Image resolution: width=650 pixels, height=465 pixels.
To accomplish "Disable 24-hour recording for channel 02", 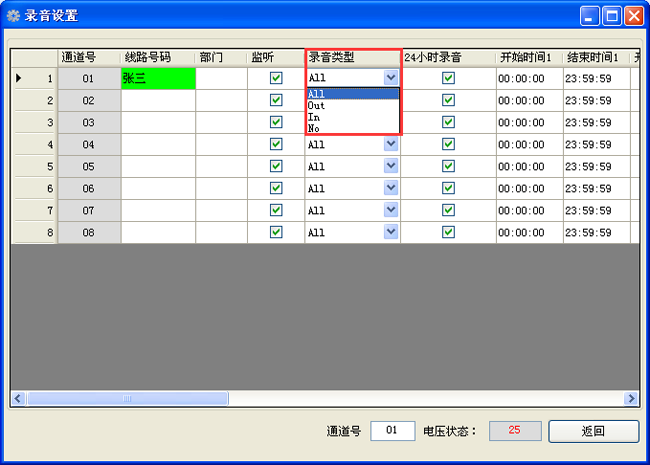I will (448, 100).
